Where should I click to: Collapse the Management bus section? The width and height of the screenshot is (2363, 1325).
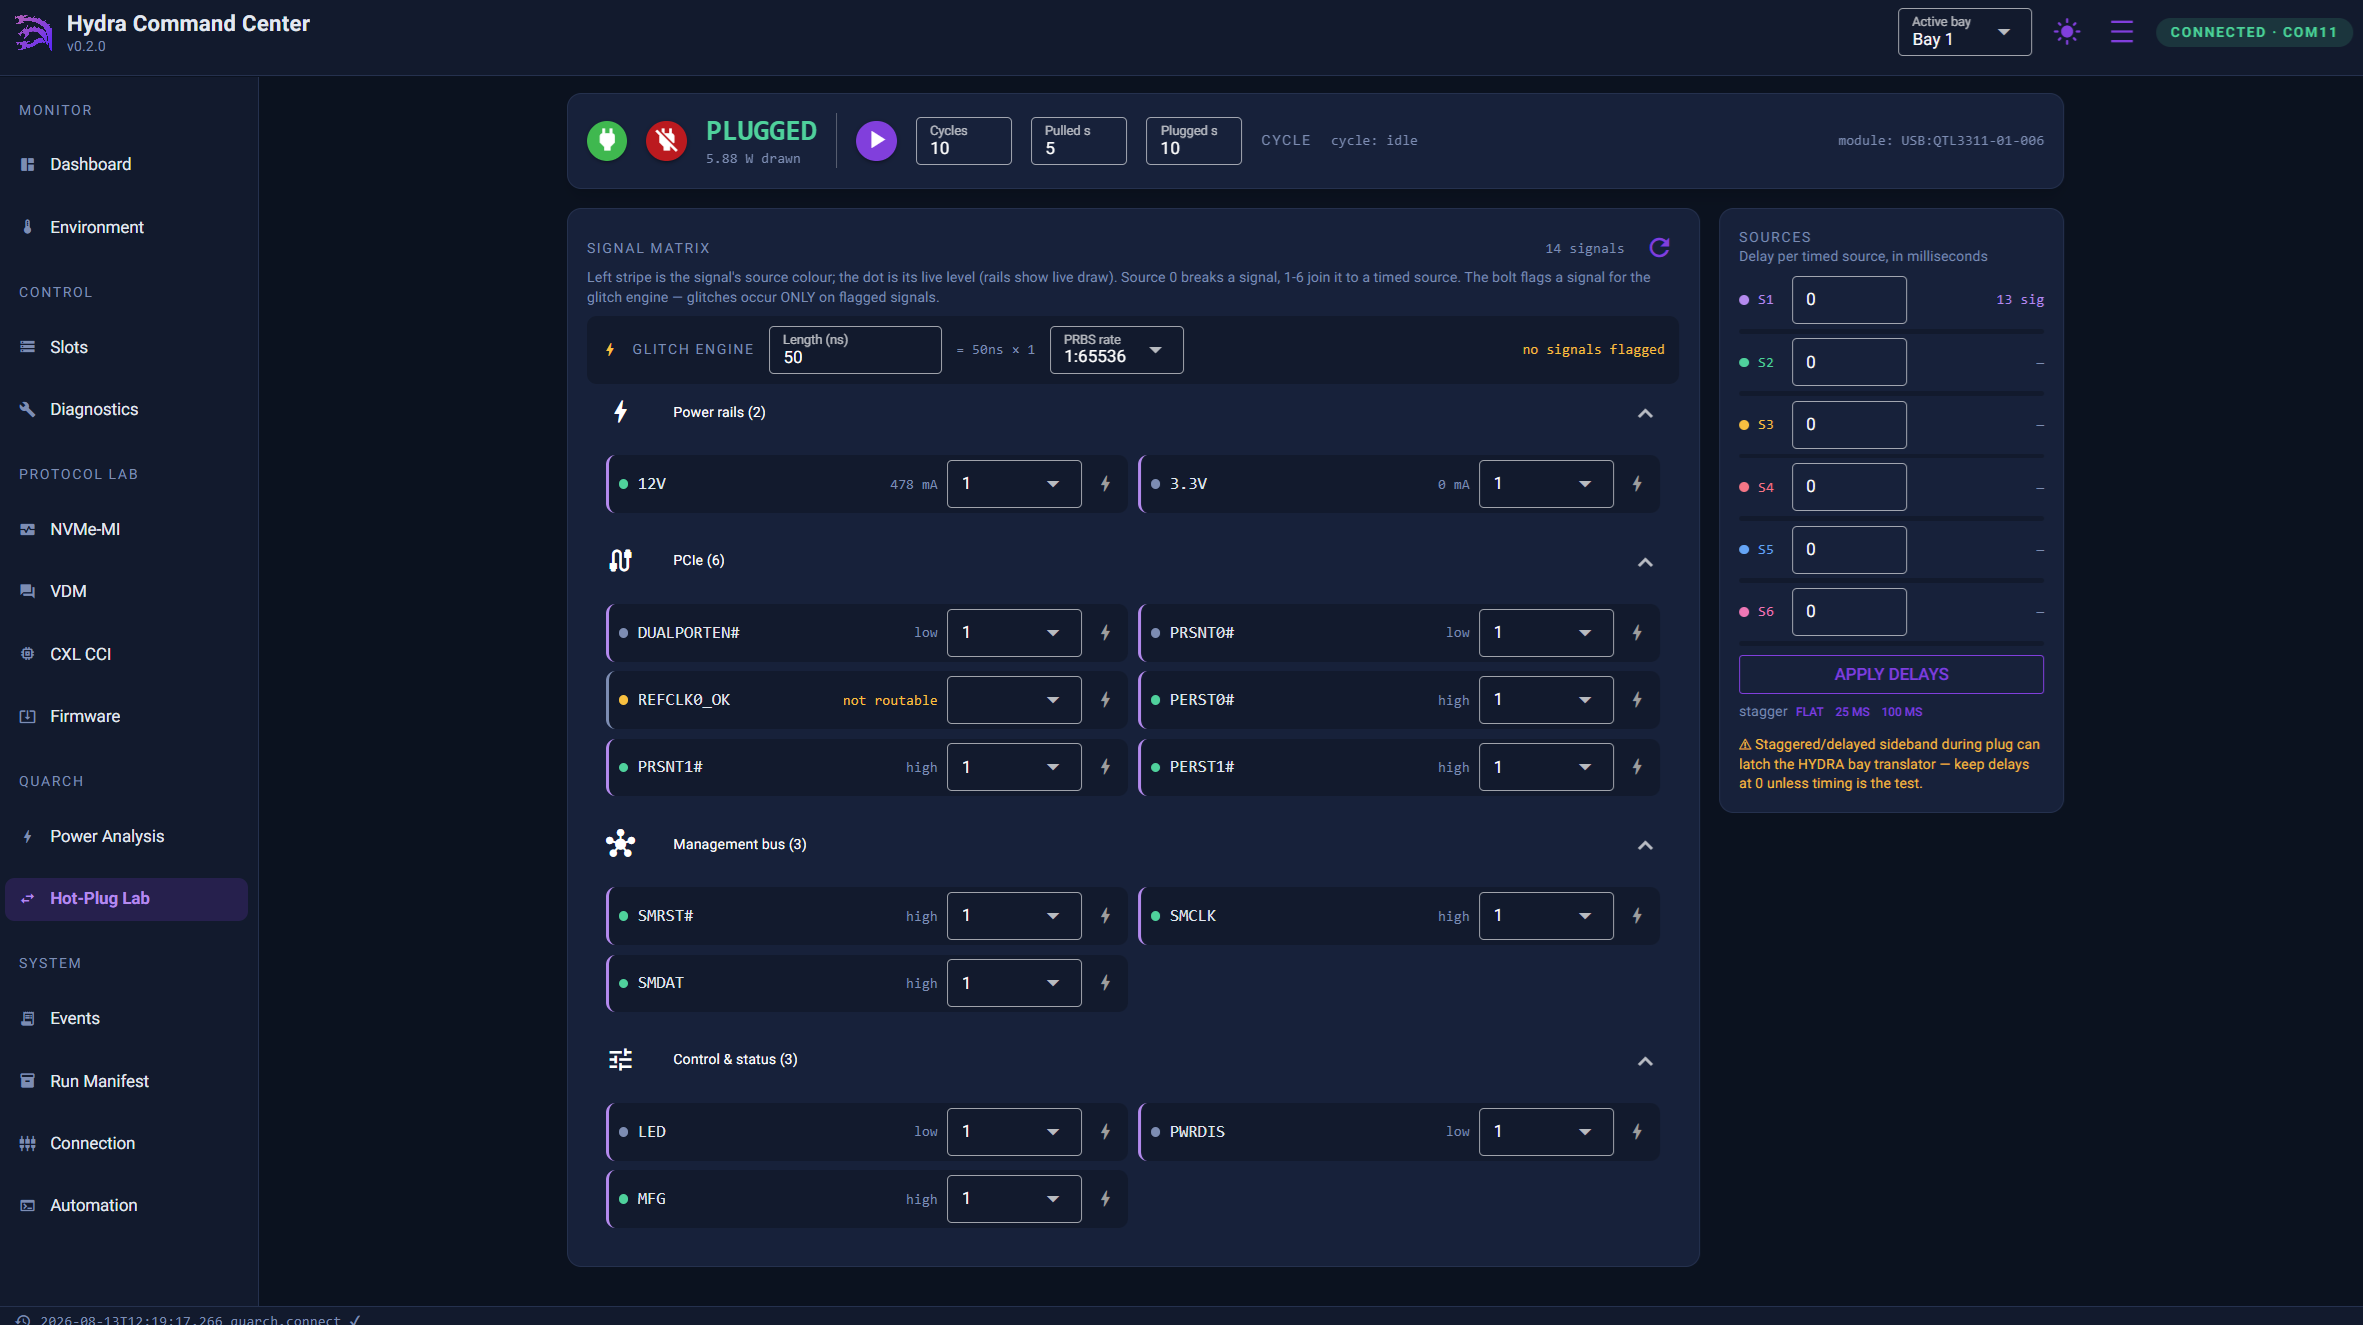pos(1645,845)
